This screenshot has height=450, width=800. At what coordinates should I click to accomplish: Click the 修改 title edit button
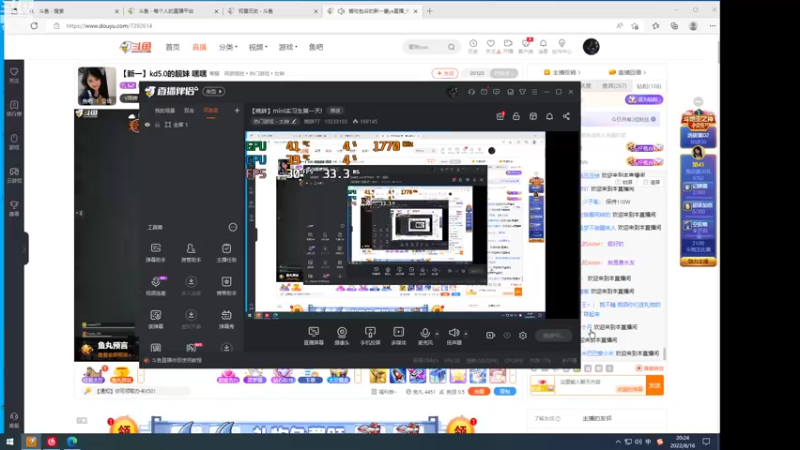(335, 111)
